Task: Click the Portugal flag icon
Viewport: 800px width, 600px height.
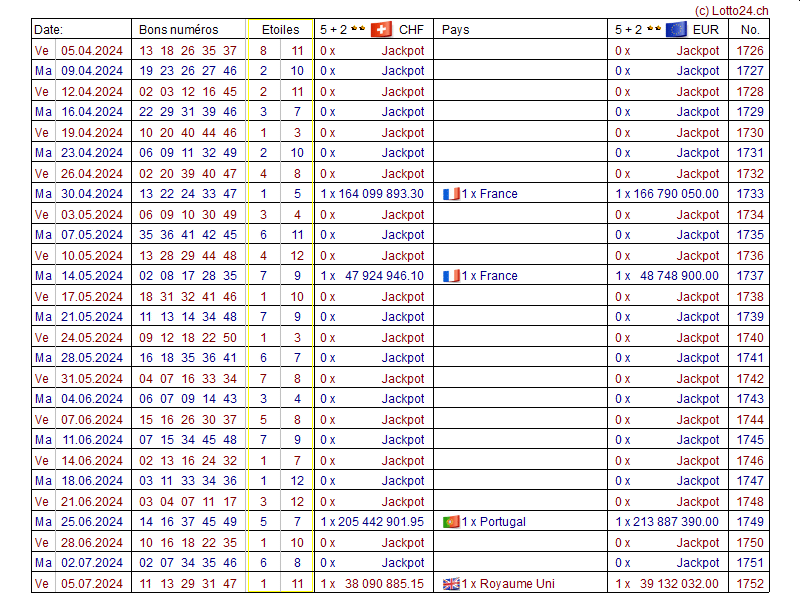Action: coord(451,522)
